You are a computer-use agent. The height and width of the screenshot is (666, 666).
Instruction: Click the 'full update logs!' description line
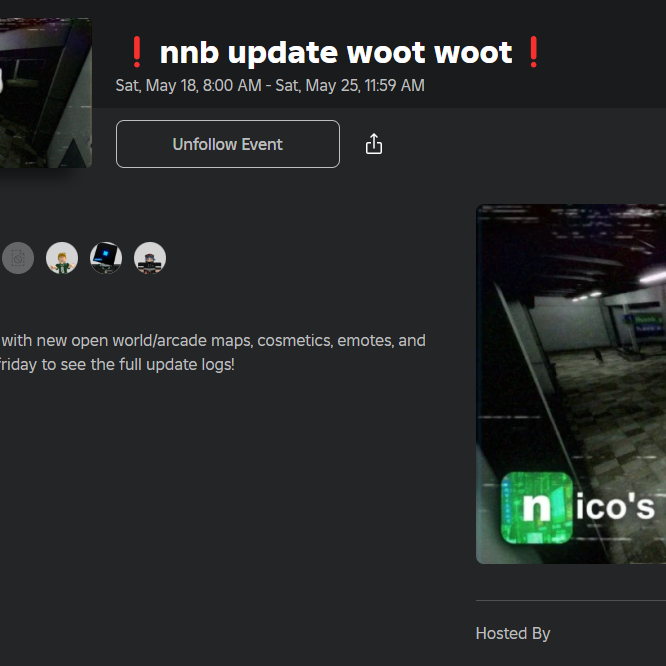point(117,364)
